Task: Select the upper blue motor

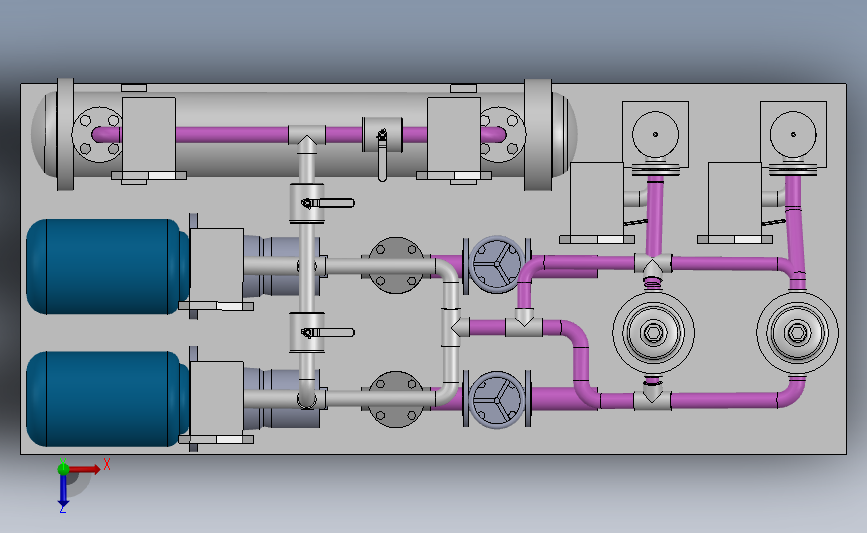Action: (108, 266)
